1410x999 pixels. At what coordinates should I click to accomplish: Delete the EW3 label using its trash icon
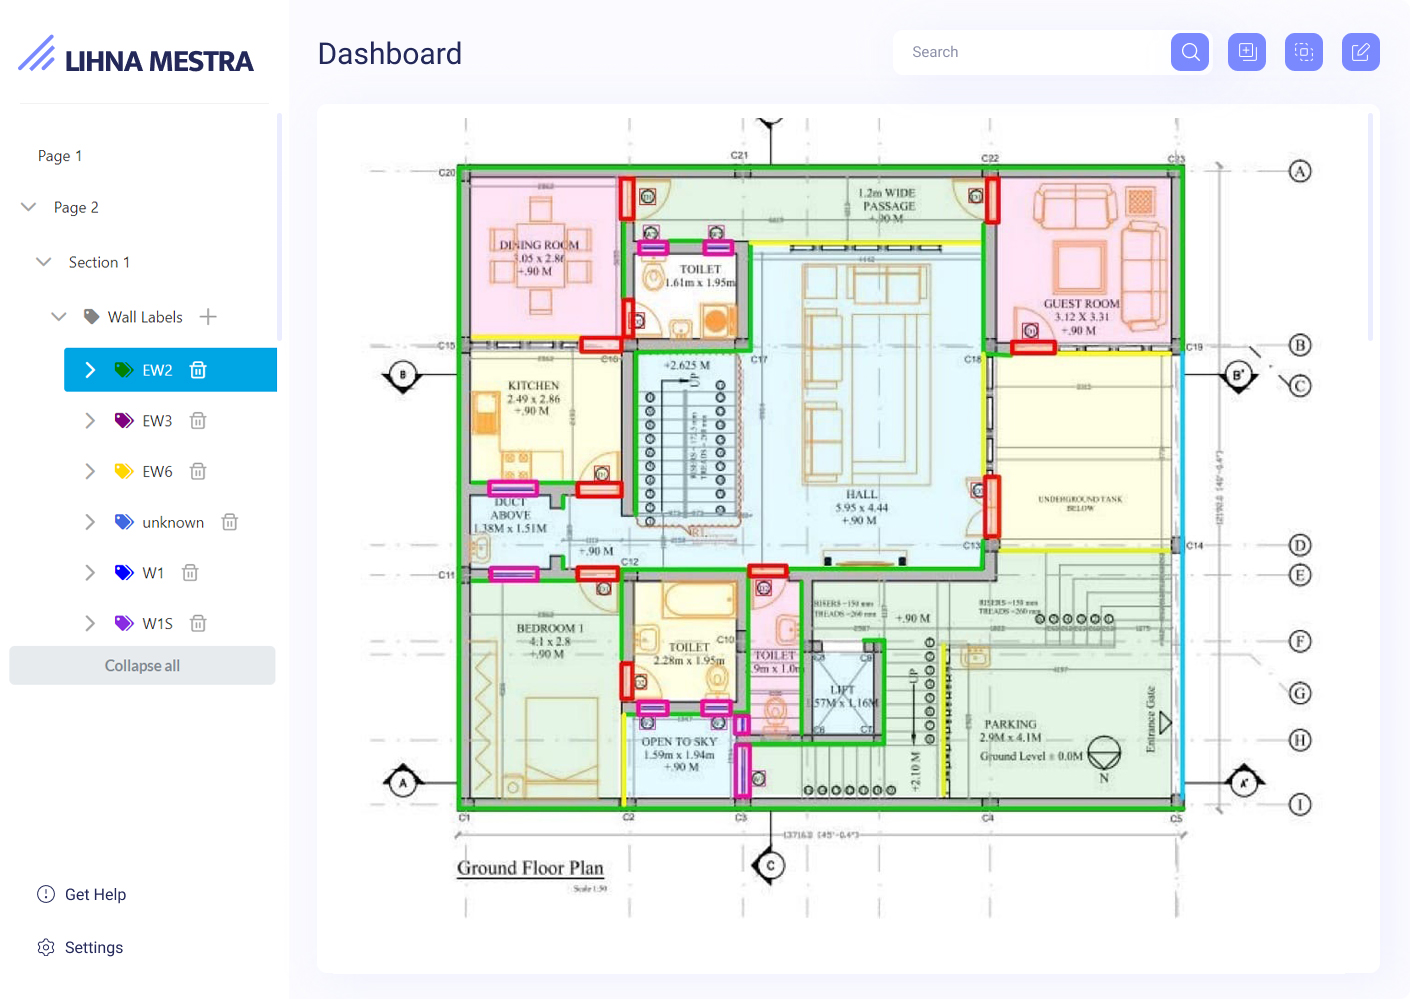pos(198,420)
